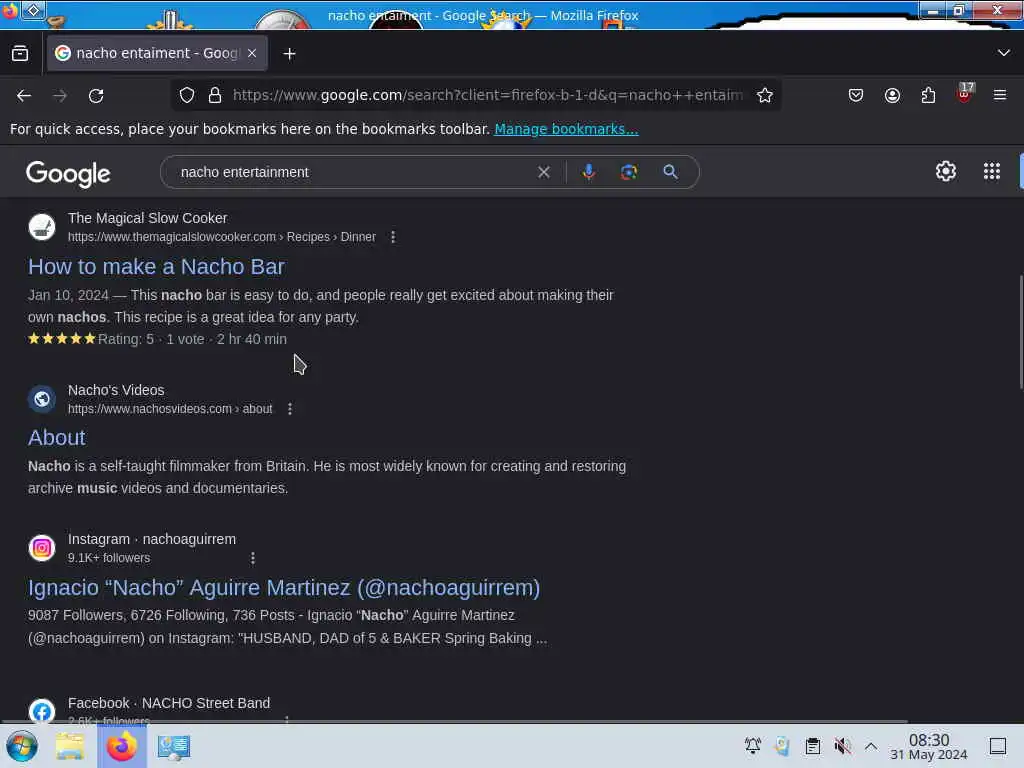
Task: Open the clipboard tray icon
Action: (812, 746)
